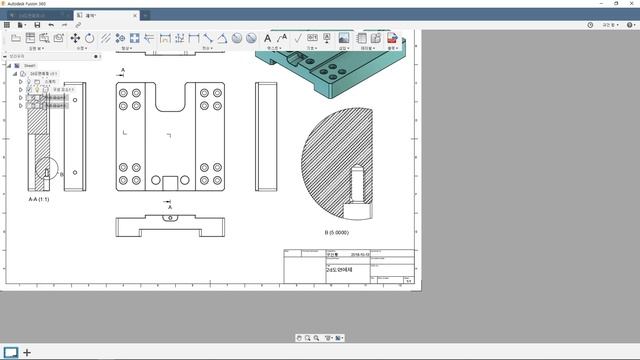The width and height of the screenshot is (640, 360).
Task: Open the job status clock icon
Action: click(590, 25)
